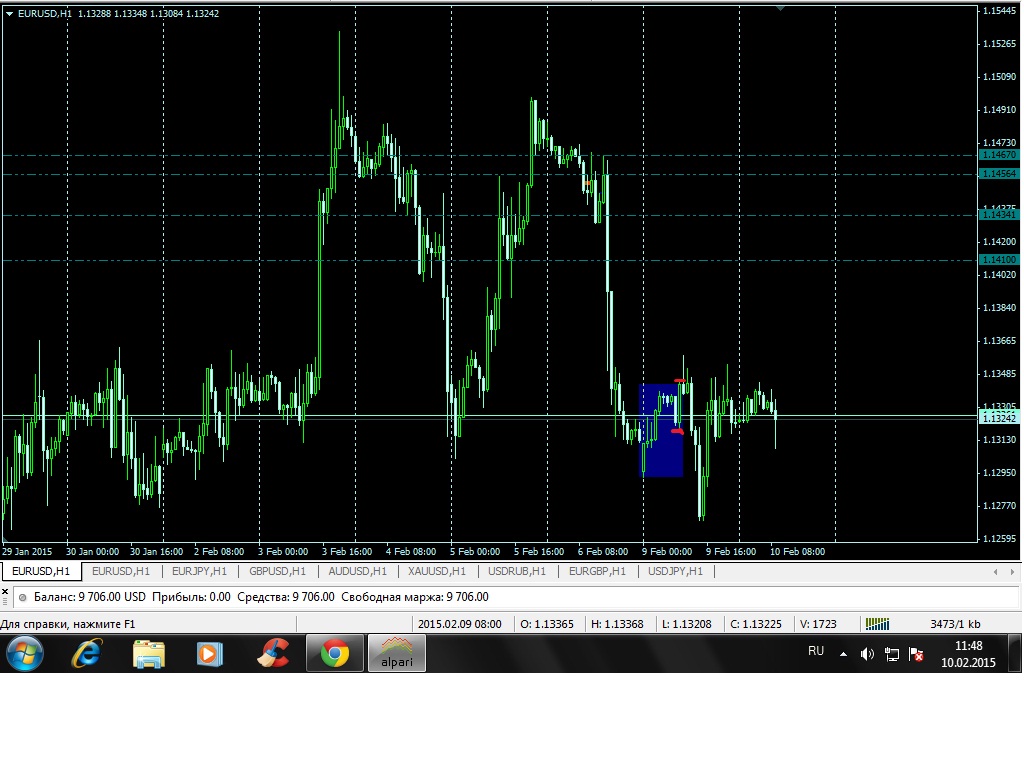This screenshot has width=1024, height=768.
Task: Select the 1.14341 horizontal level label
Action: pos(999,215)
